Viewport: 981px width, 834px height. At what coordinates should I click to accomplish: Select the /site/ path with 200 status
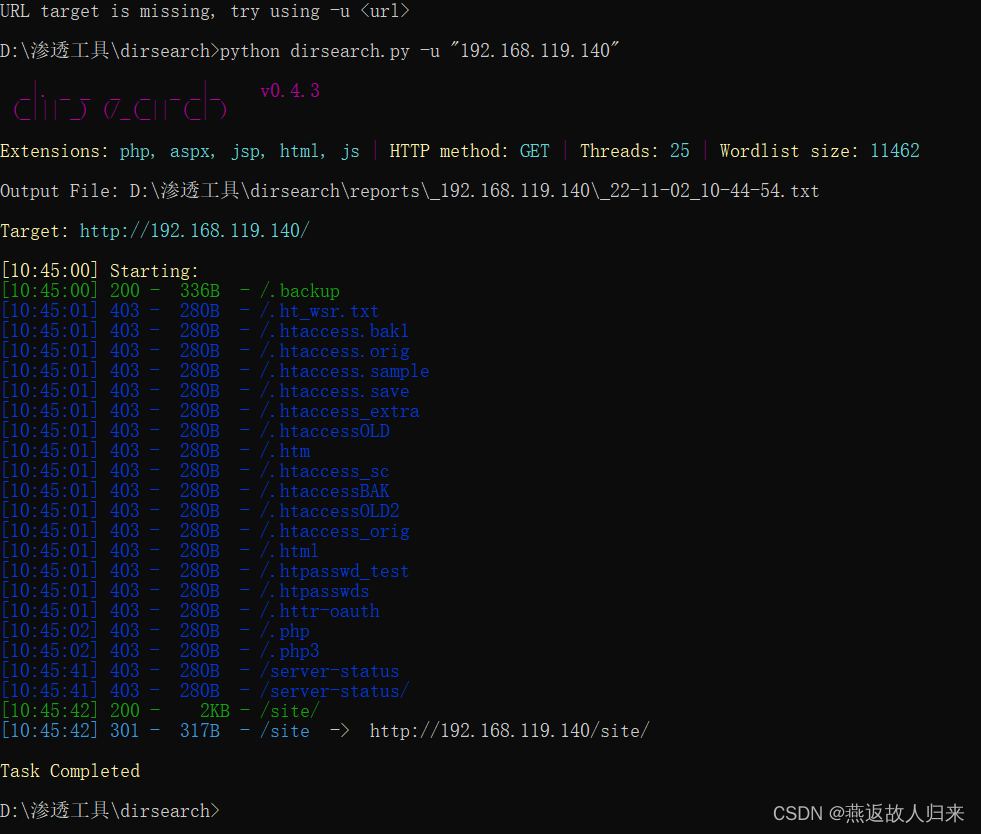point(290,711)
